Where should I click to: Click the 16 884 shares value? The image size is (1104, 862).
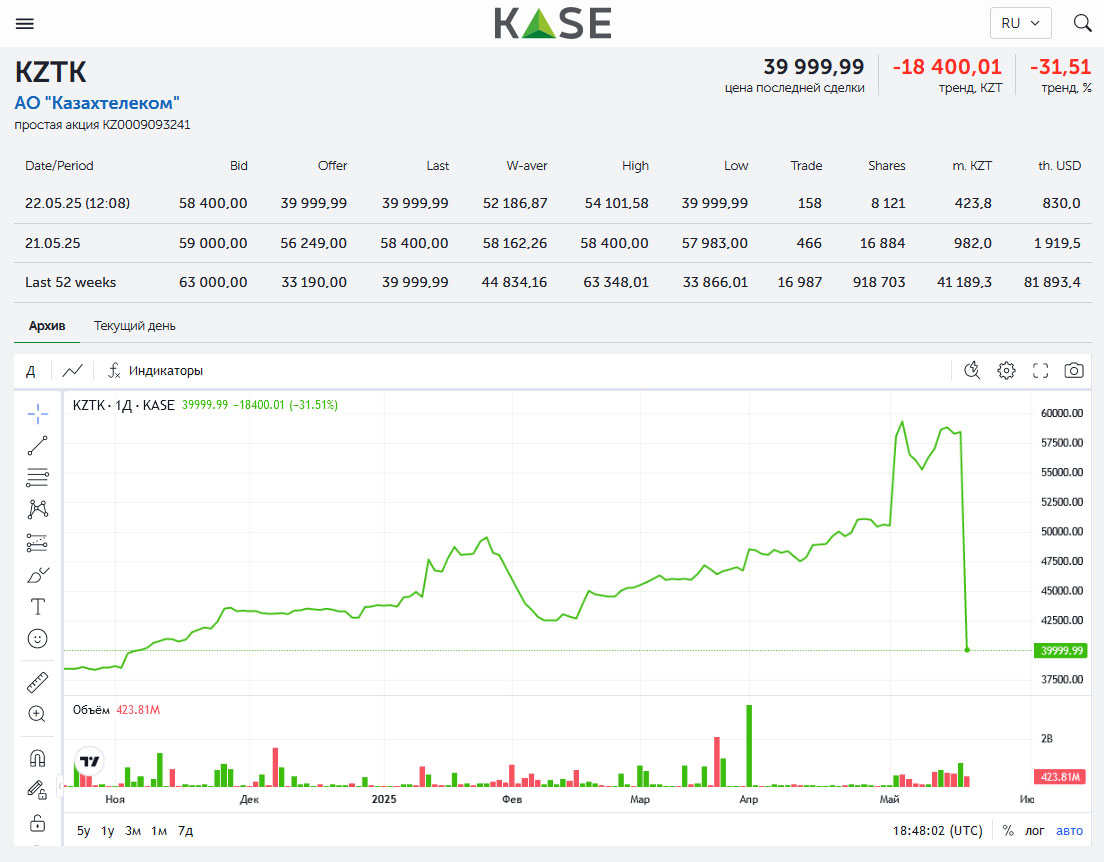pos(882,244)
